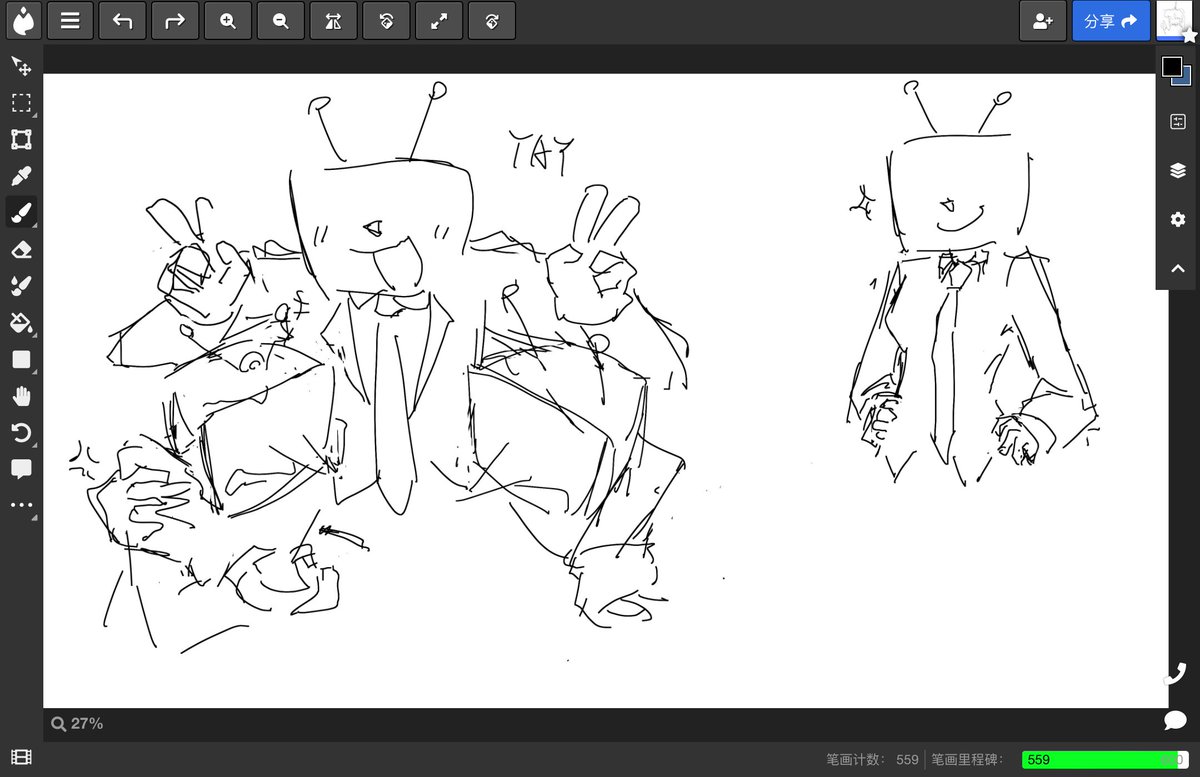1200x777 pixels.
Task: Open the timelapse film strip icon
Action: click(x=21, y=758)
